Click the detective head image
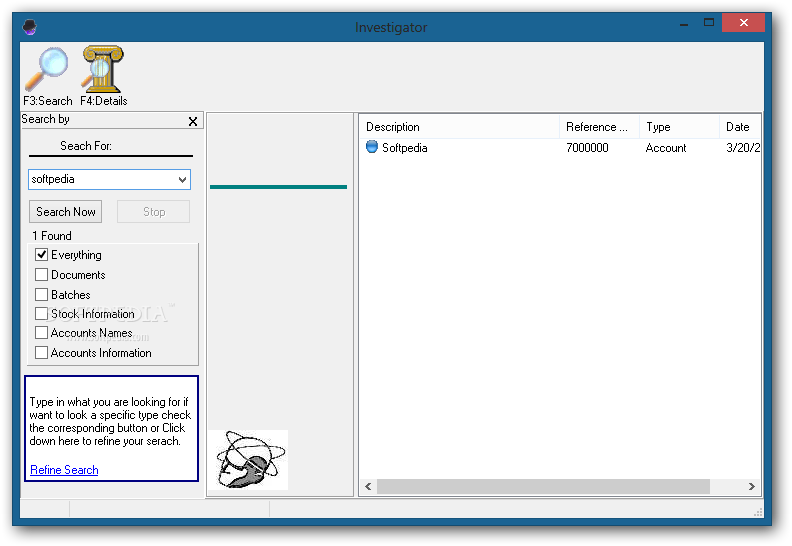This screenshot has height=546, width=792. point(248,460)
